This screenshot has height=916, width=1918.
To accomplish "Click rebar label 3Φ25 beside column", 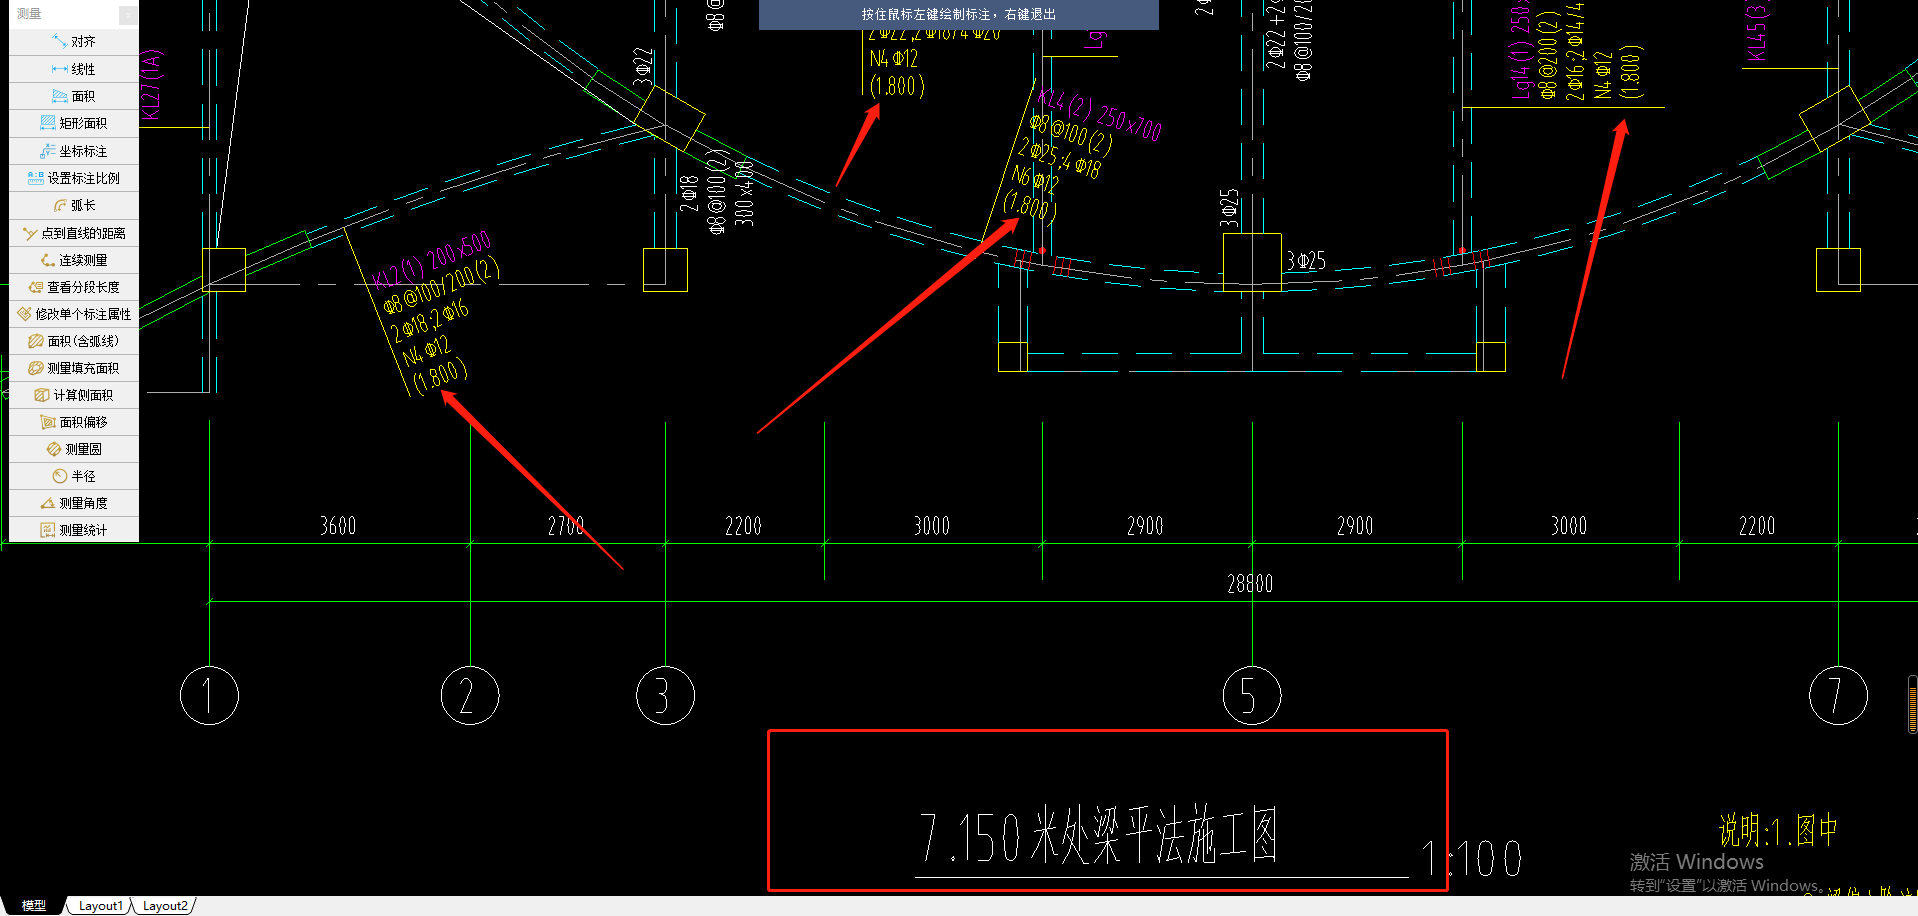I will point(1306,261).
